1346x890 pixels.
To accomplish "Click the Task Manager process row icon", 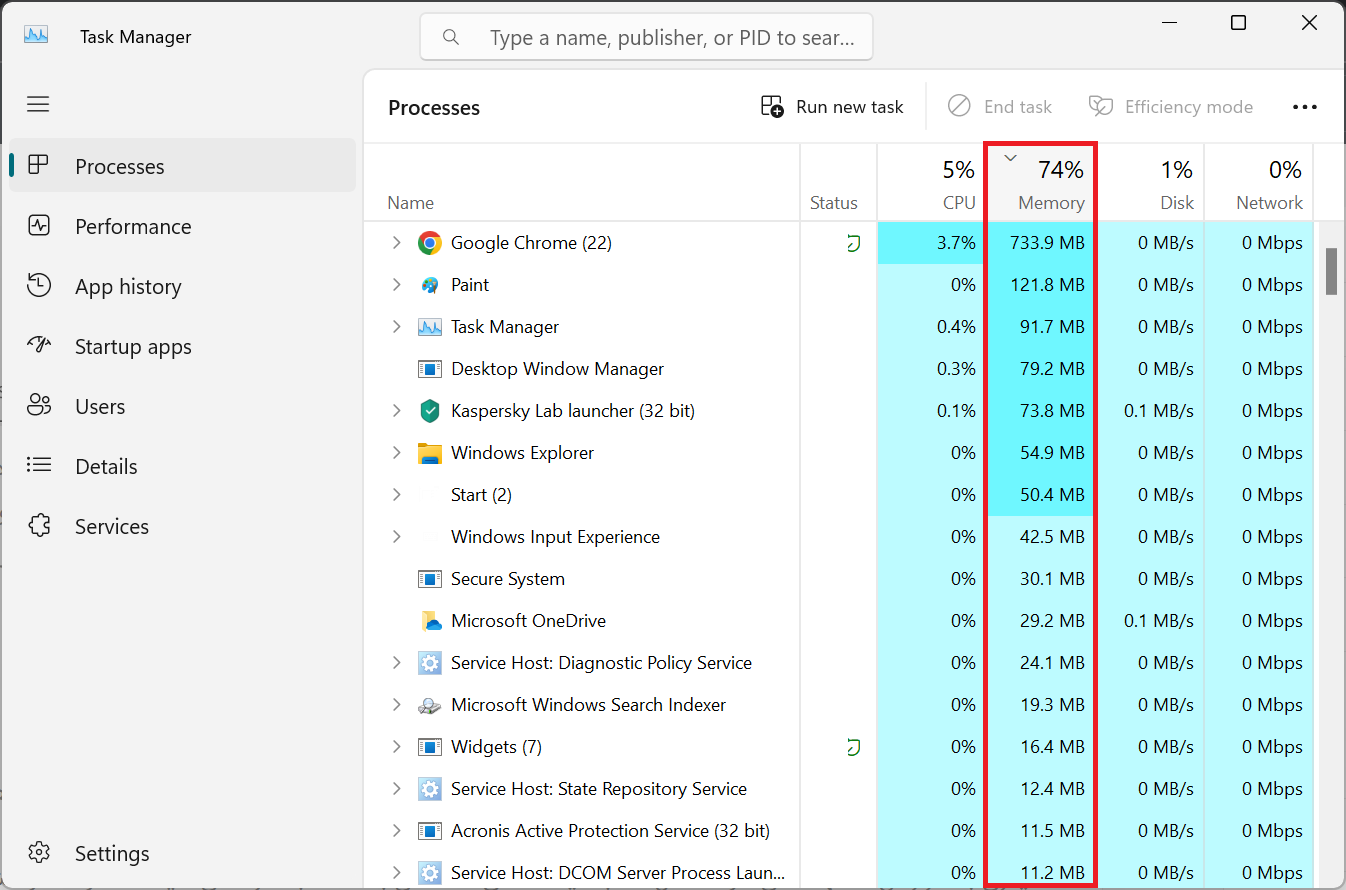I will (x=430, y=327).
